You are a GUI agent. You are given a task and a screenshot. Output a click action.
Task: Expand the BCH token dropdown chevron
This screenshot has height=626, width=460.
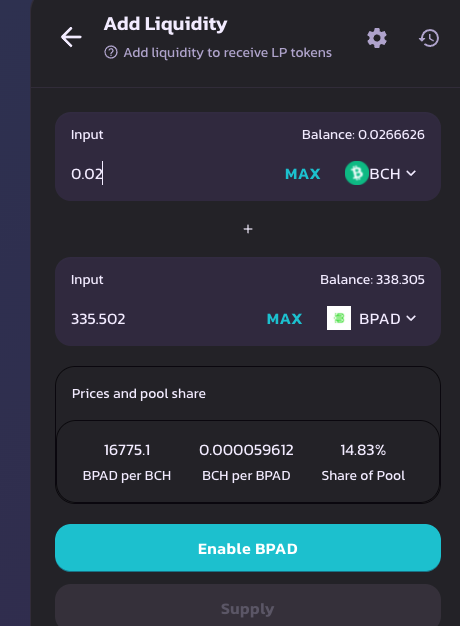pos(411,173)
